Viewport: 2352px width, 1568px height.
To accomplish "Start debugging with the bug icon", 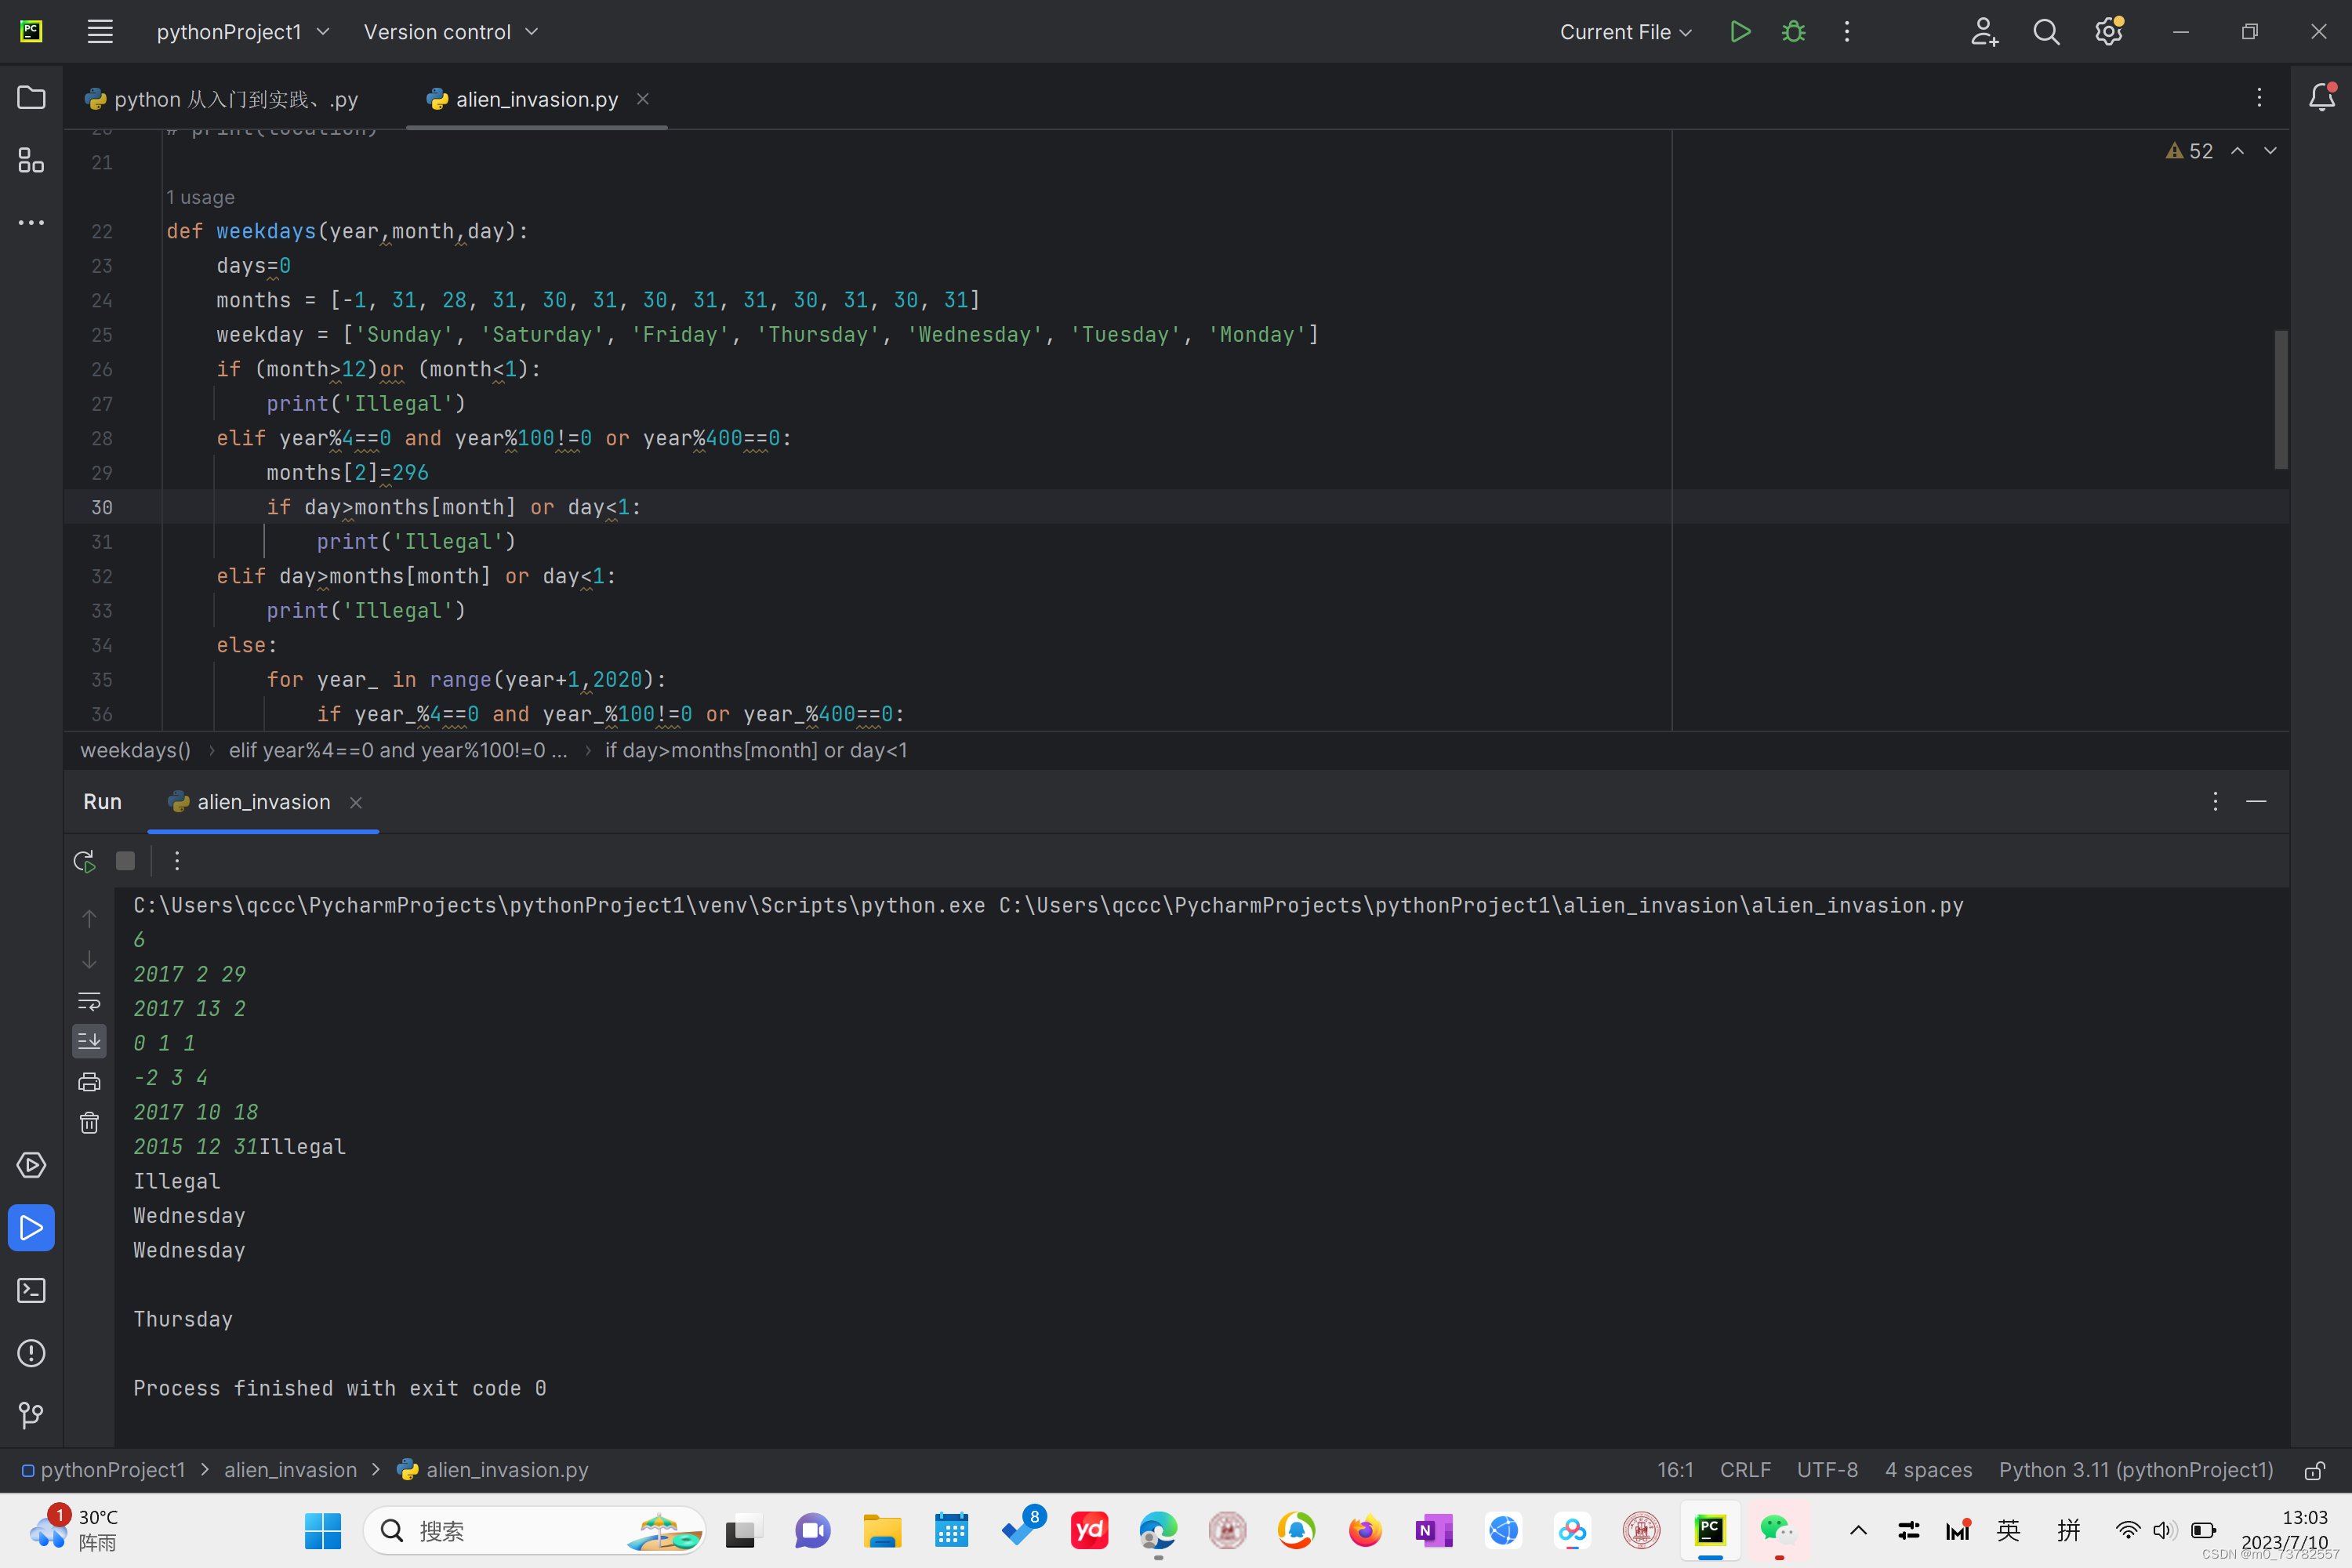I will [1793, 32].
